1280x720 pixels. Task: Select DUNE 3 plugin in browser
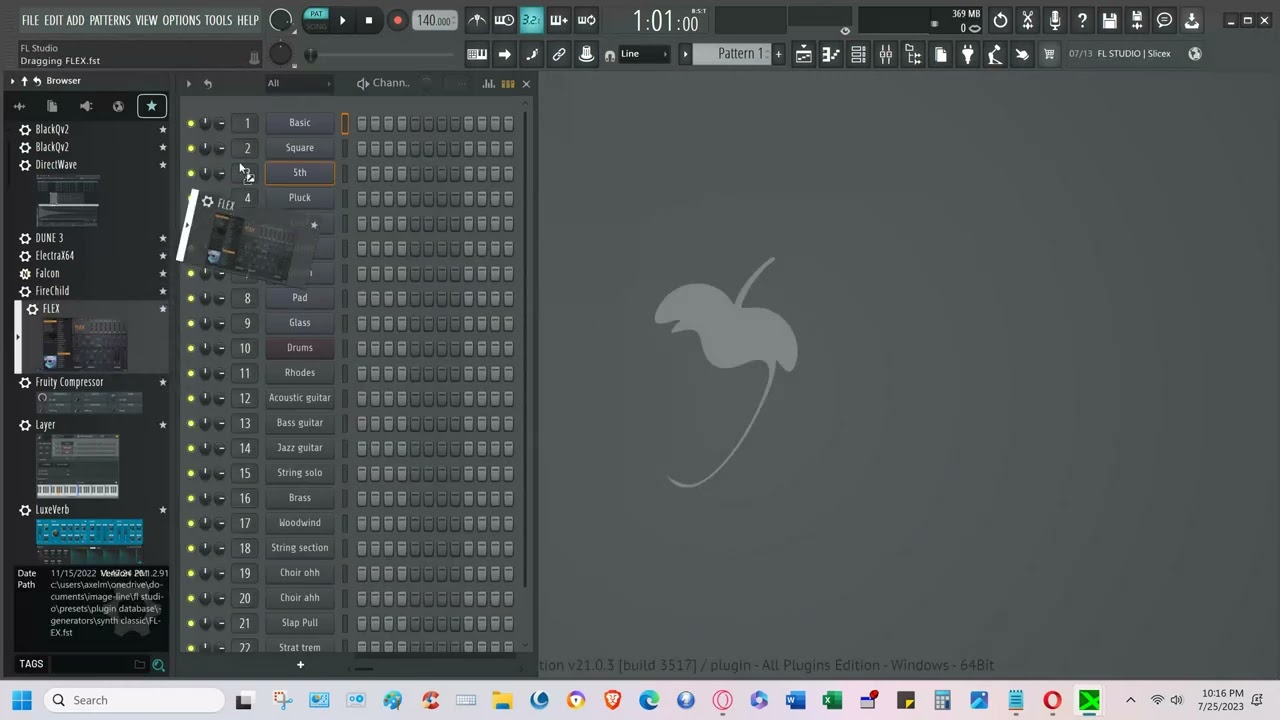pos(49,238)
